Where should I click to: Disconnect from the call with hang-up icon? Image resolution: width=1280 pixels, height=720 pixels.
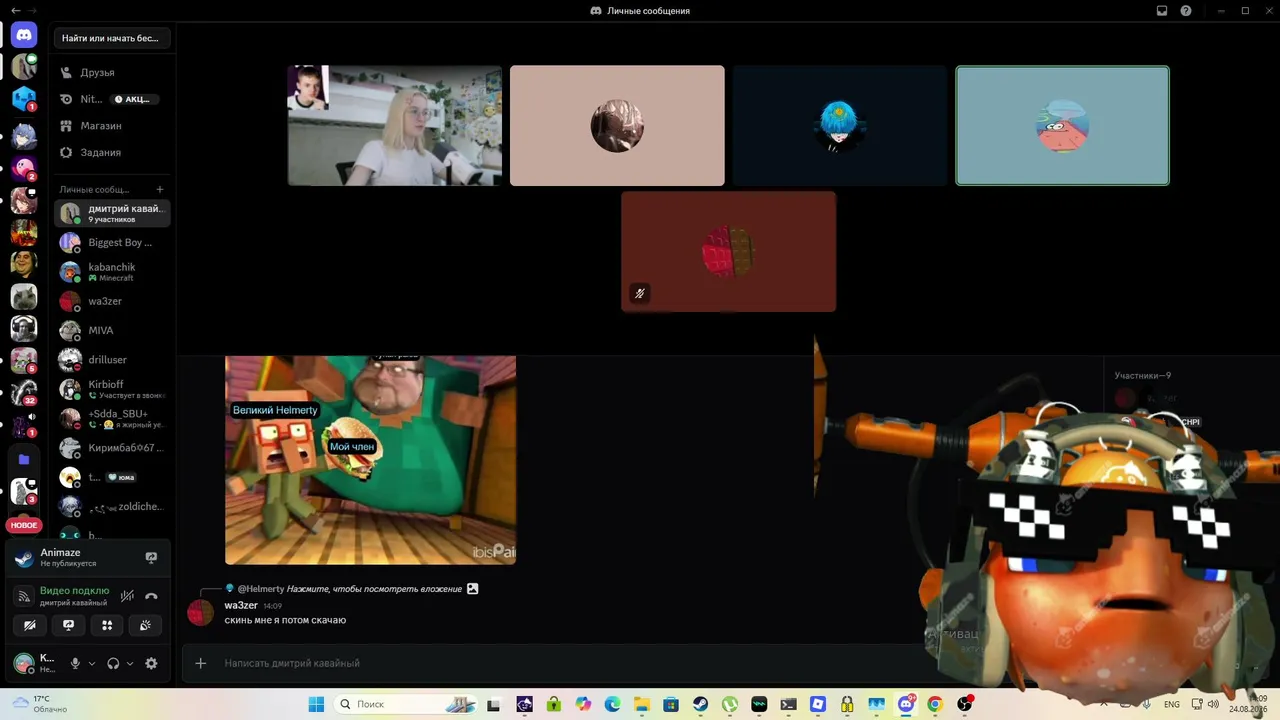pos(151,596)
